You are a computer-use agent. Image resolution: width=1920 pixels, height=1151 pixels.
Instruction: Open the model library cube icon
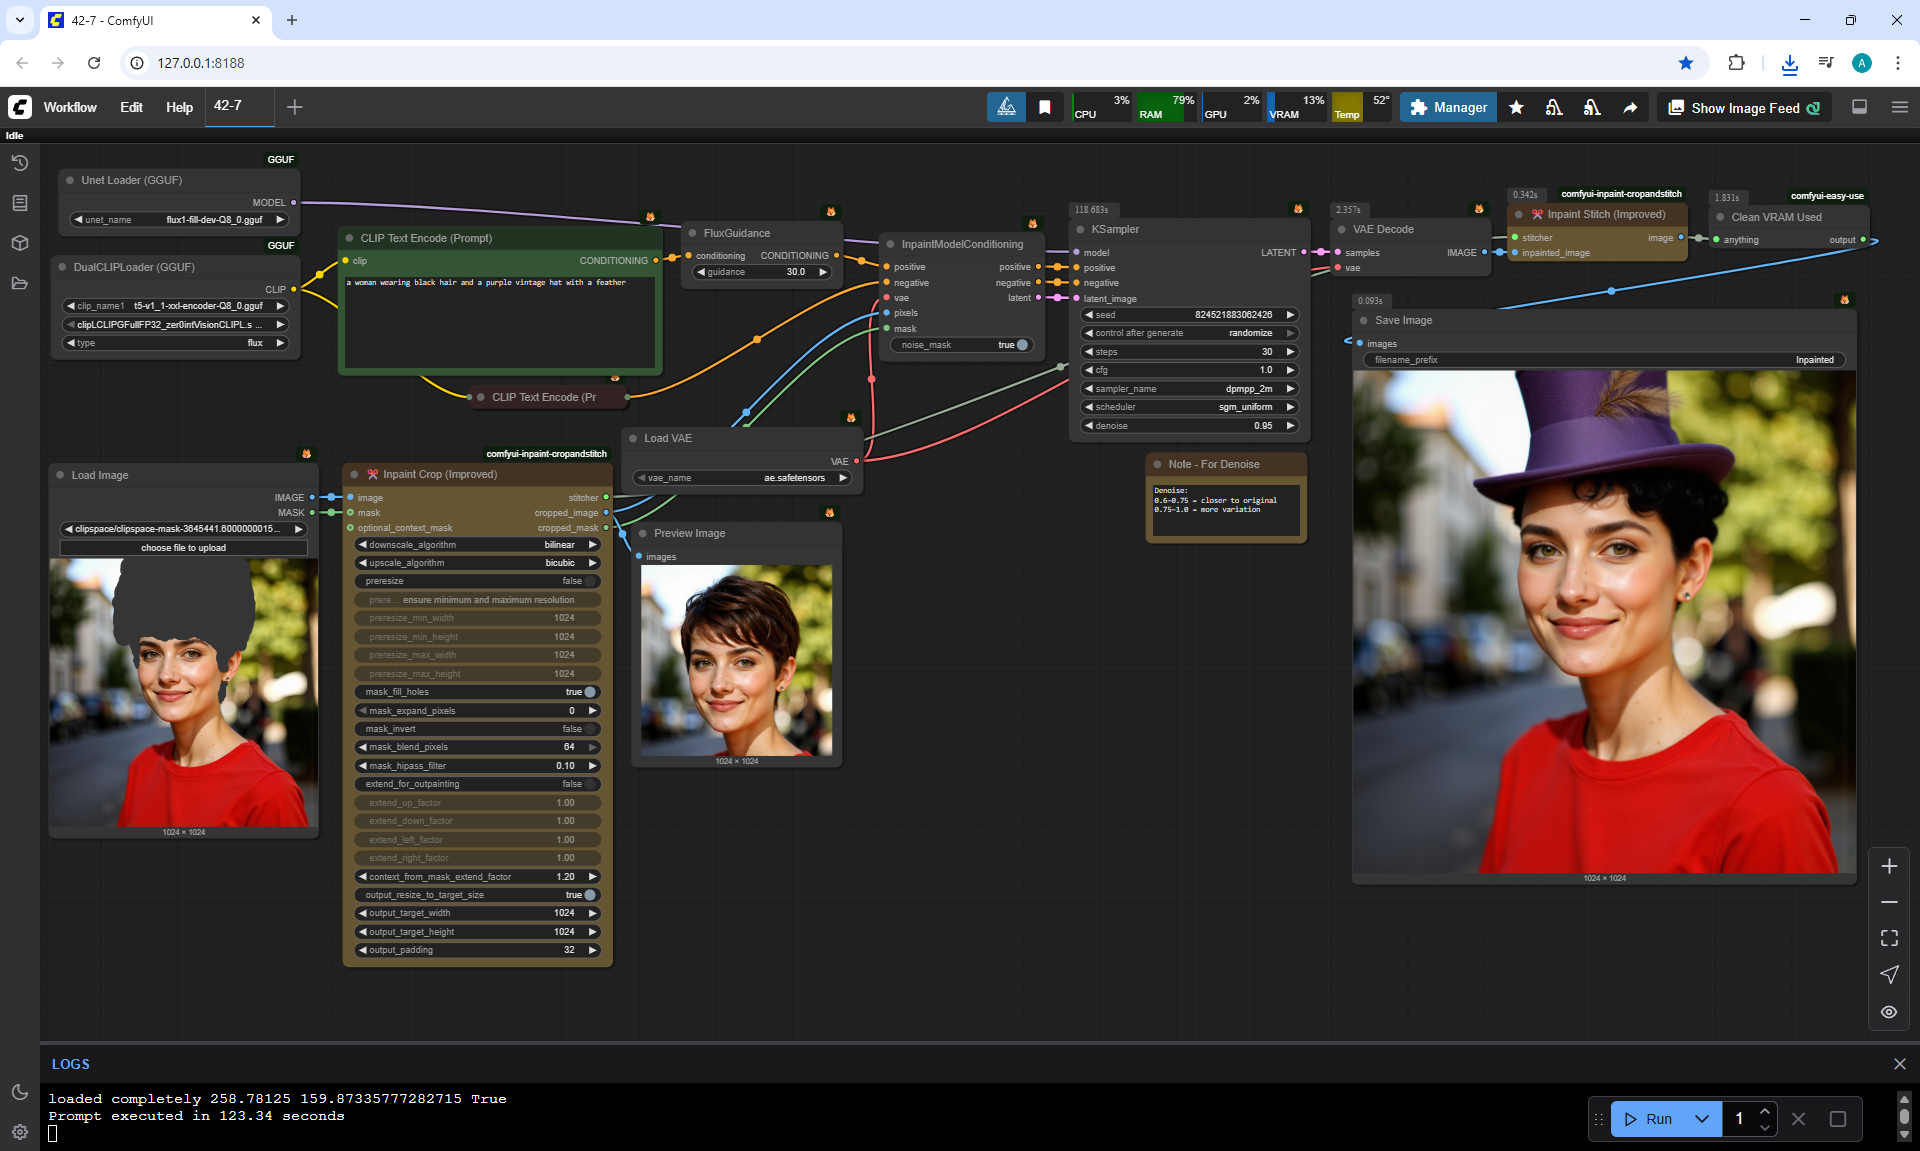(19, 243)
